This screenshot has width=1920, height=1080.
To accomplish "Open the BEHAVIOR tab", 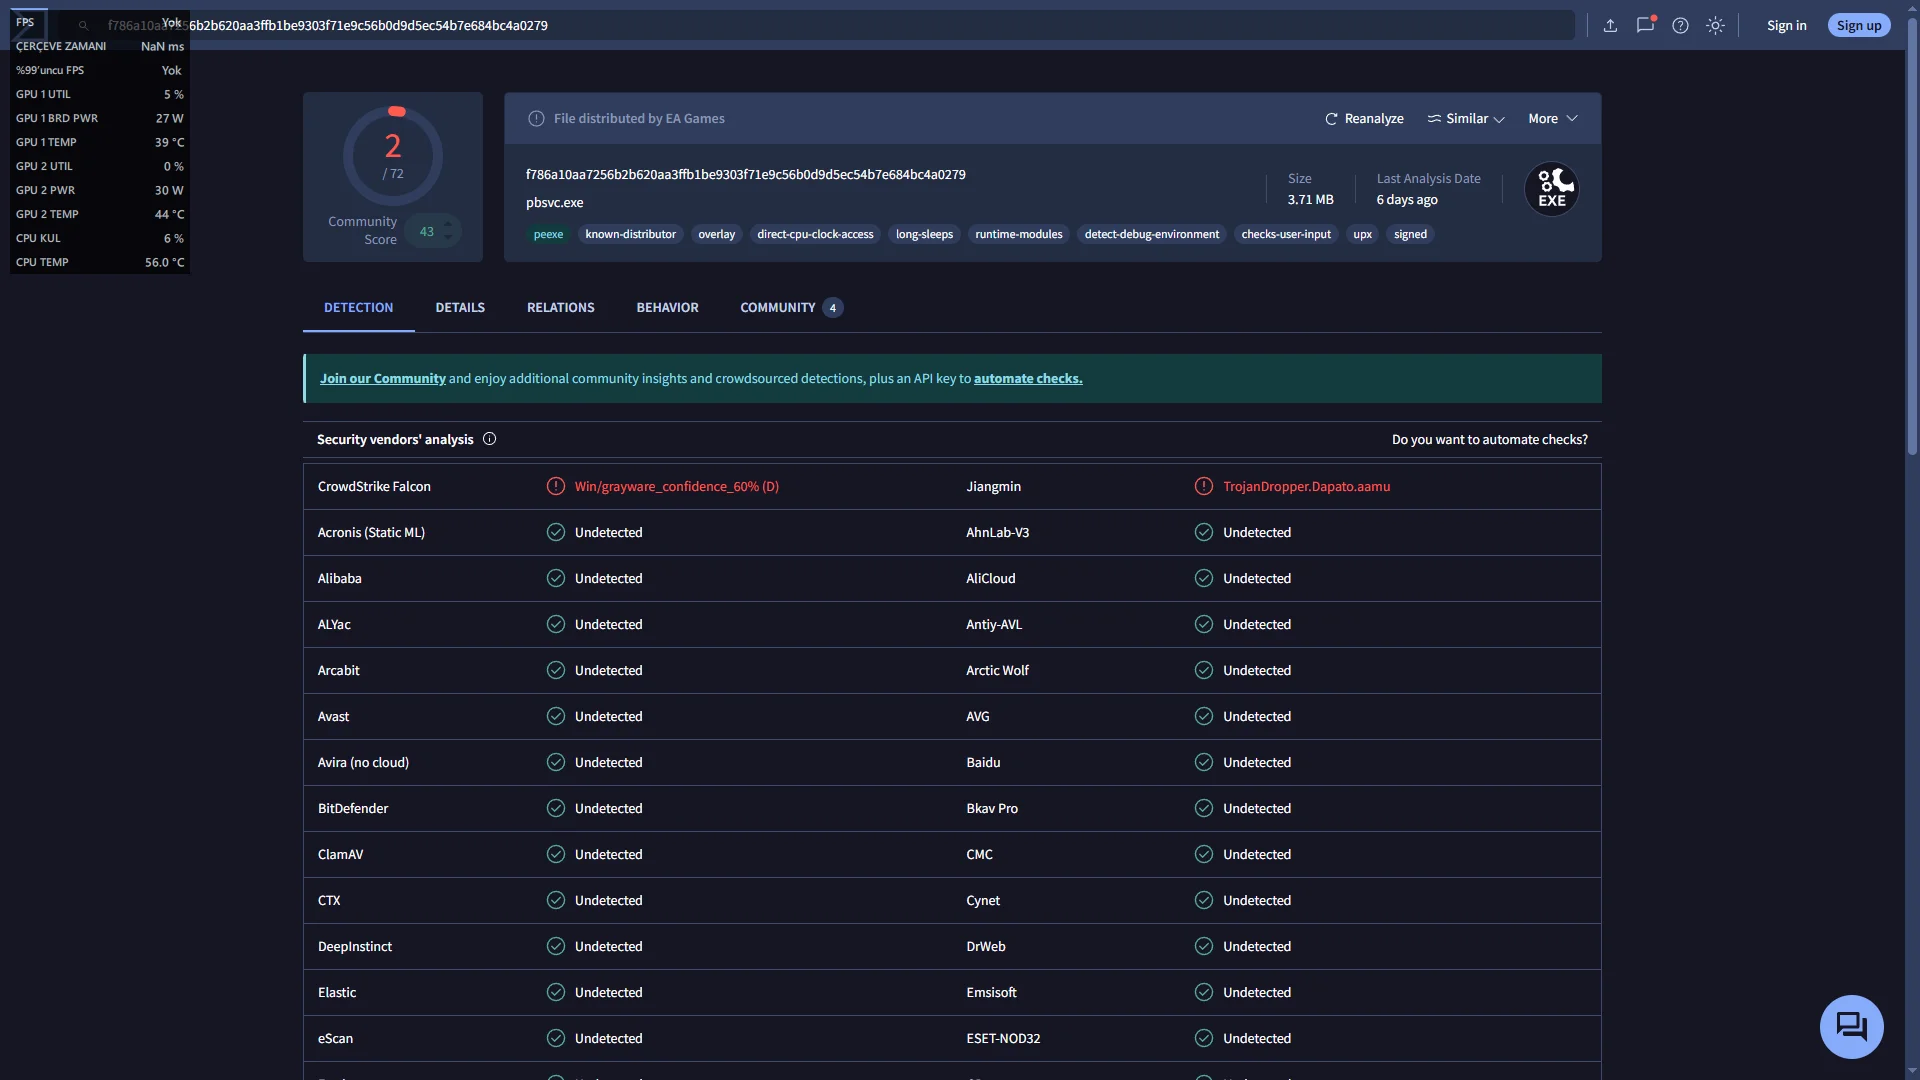I will coord(667,308).
